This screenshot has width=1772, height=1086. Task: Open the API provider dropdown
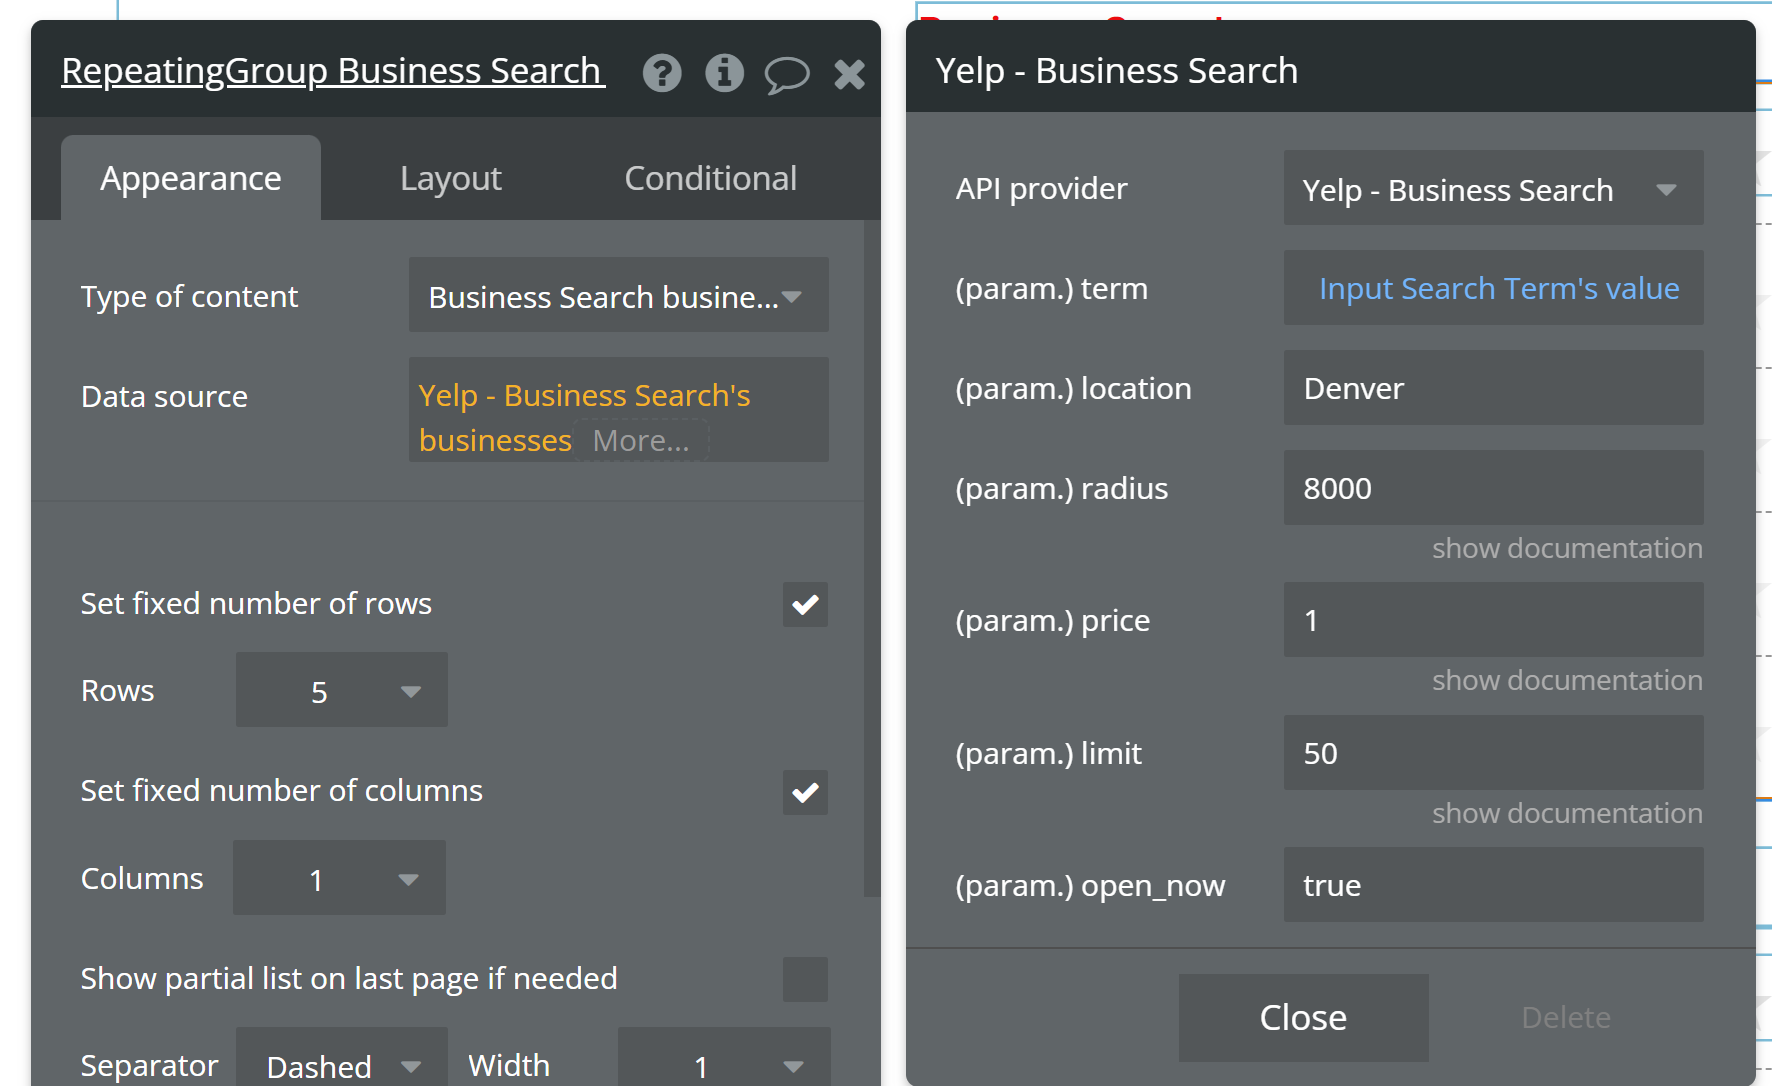[1492, 189]
